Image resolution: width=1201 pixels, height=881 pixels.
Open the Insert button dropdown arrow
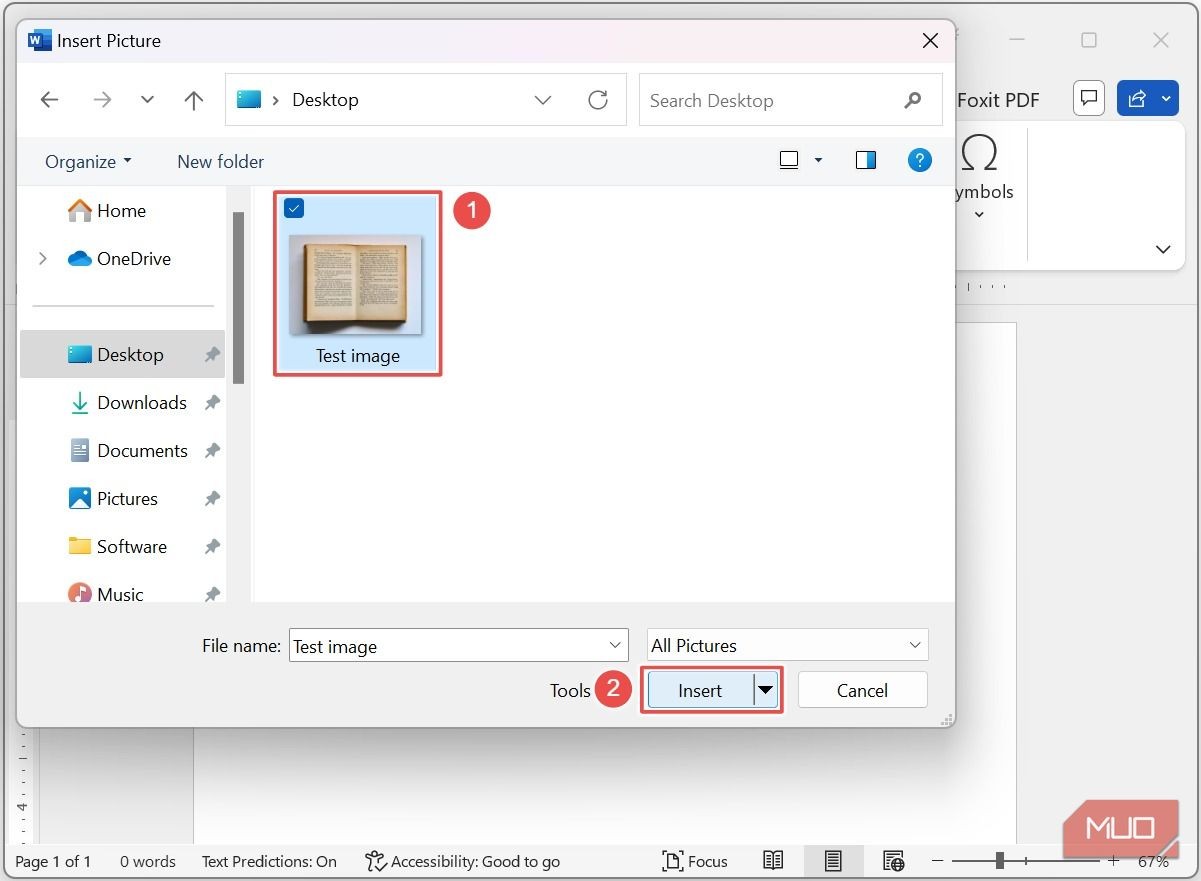point(765,690)
